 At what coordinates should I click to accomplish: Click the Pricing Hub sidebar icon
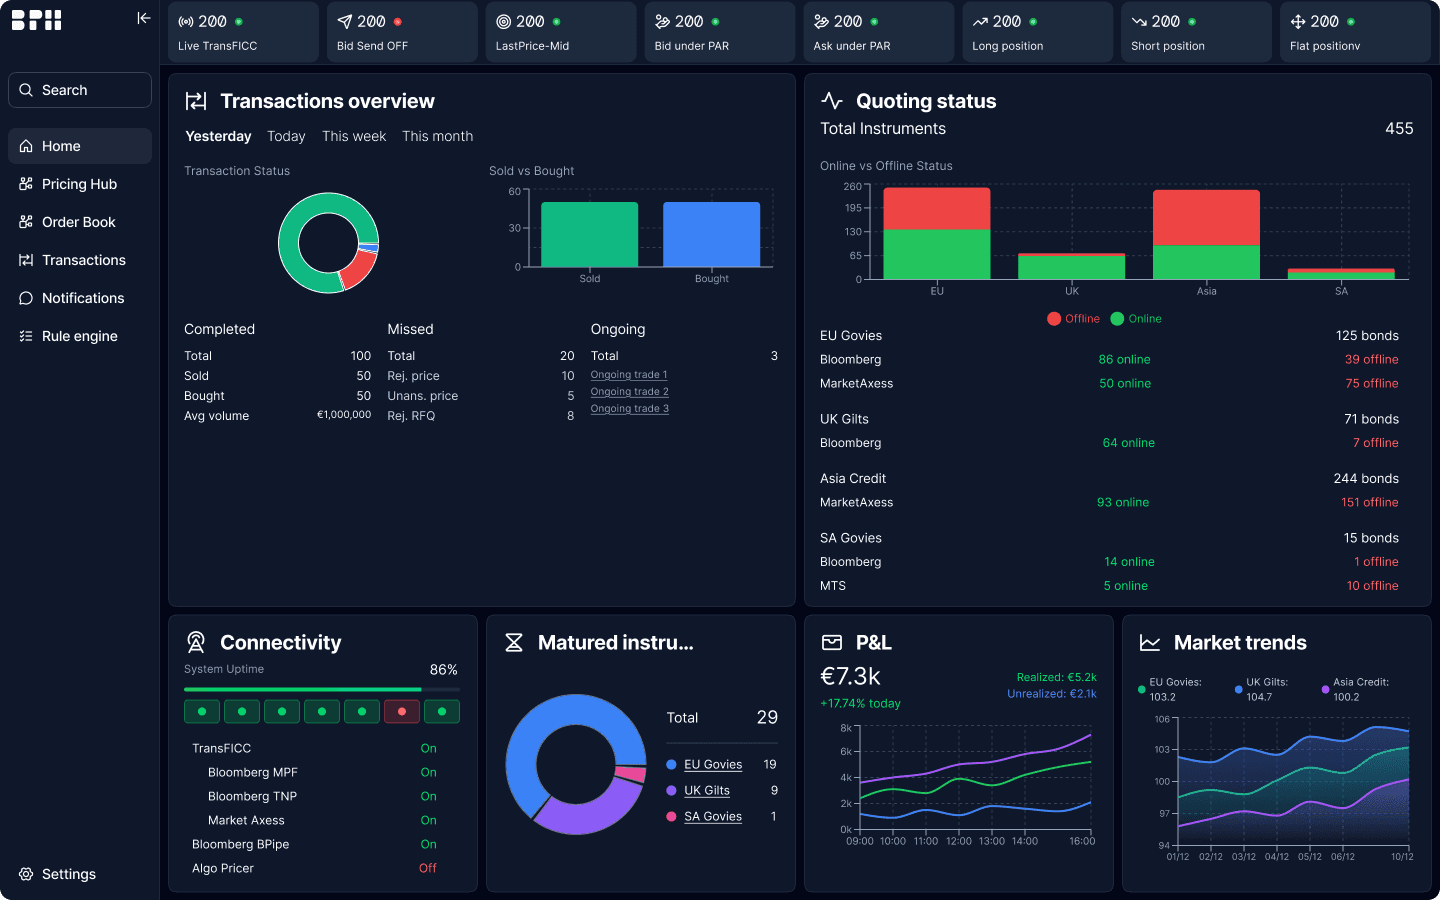coord(26,184)
